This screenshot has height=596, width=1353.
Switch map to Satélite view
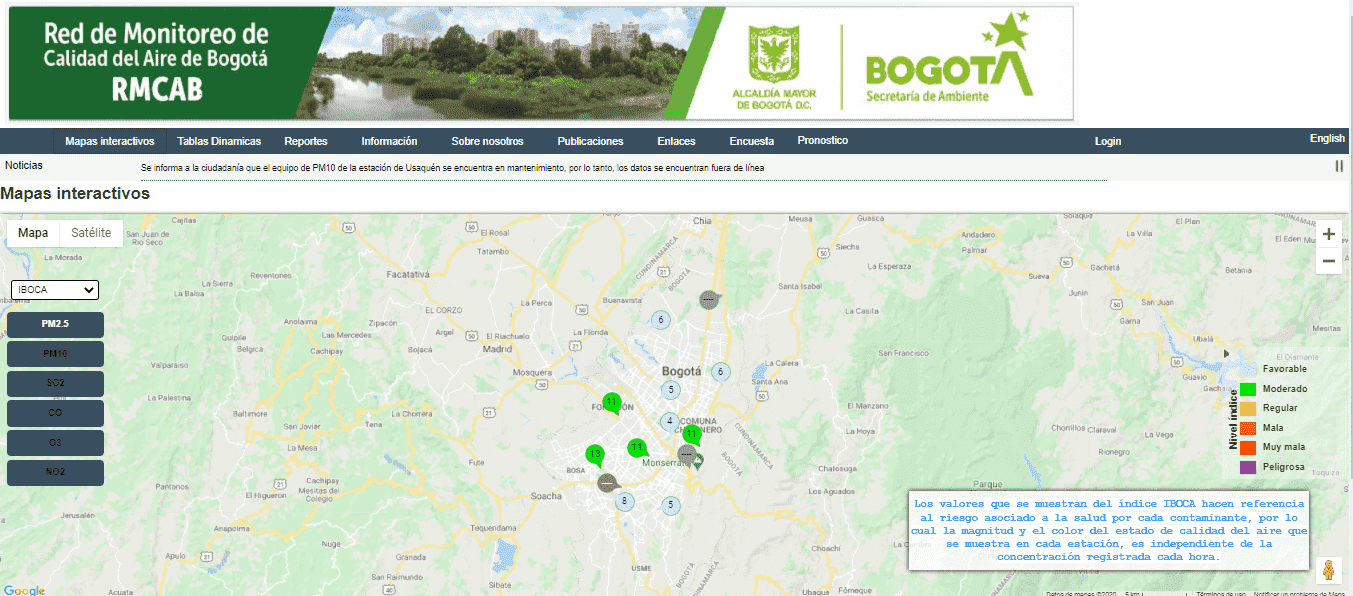91,233
